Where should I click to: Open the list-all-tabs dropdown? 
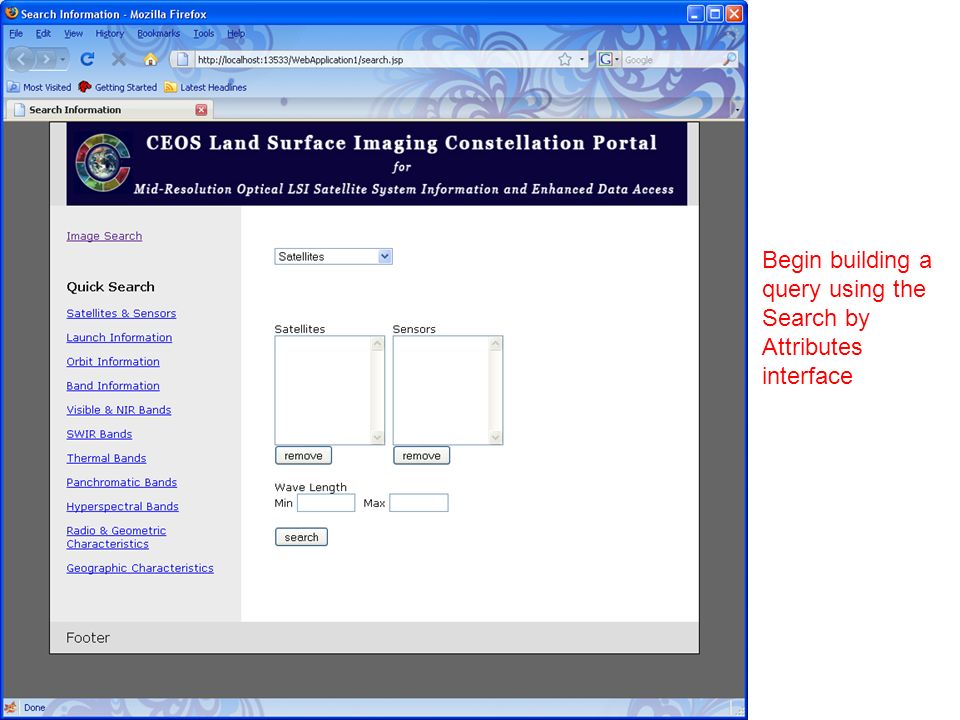coord(737,110)
